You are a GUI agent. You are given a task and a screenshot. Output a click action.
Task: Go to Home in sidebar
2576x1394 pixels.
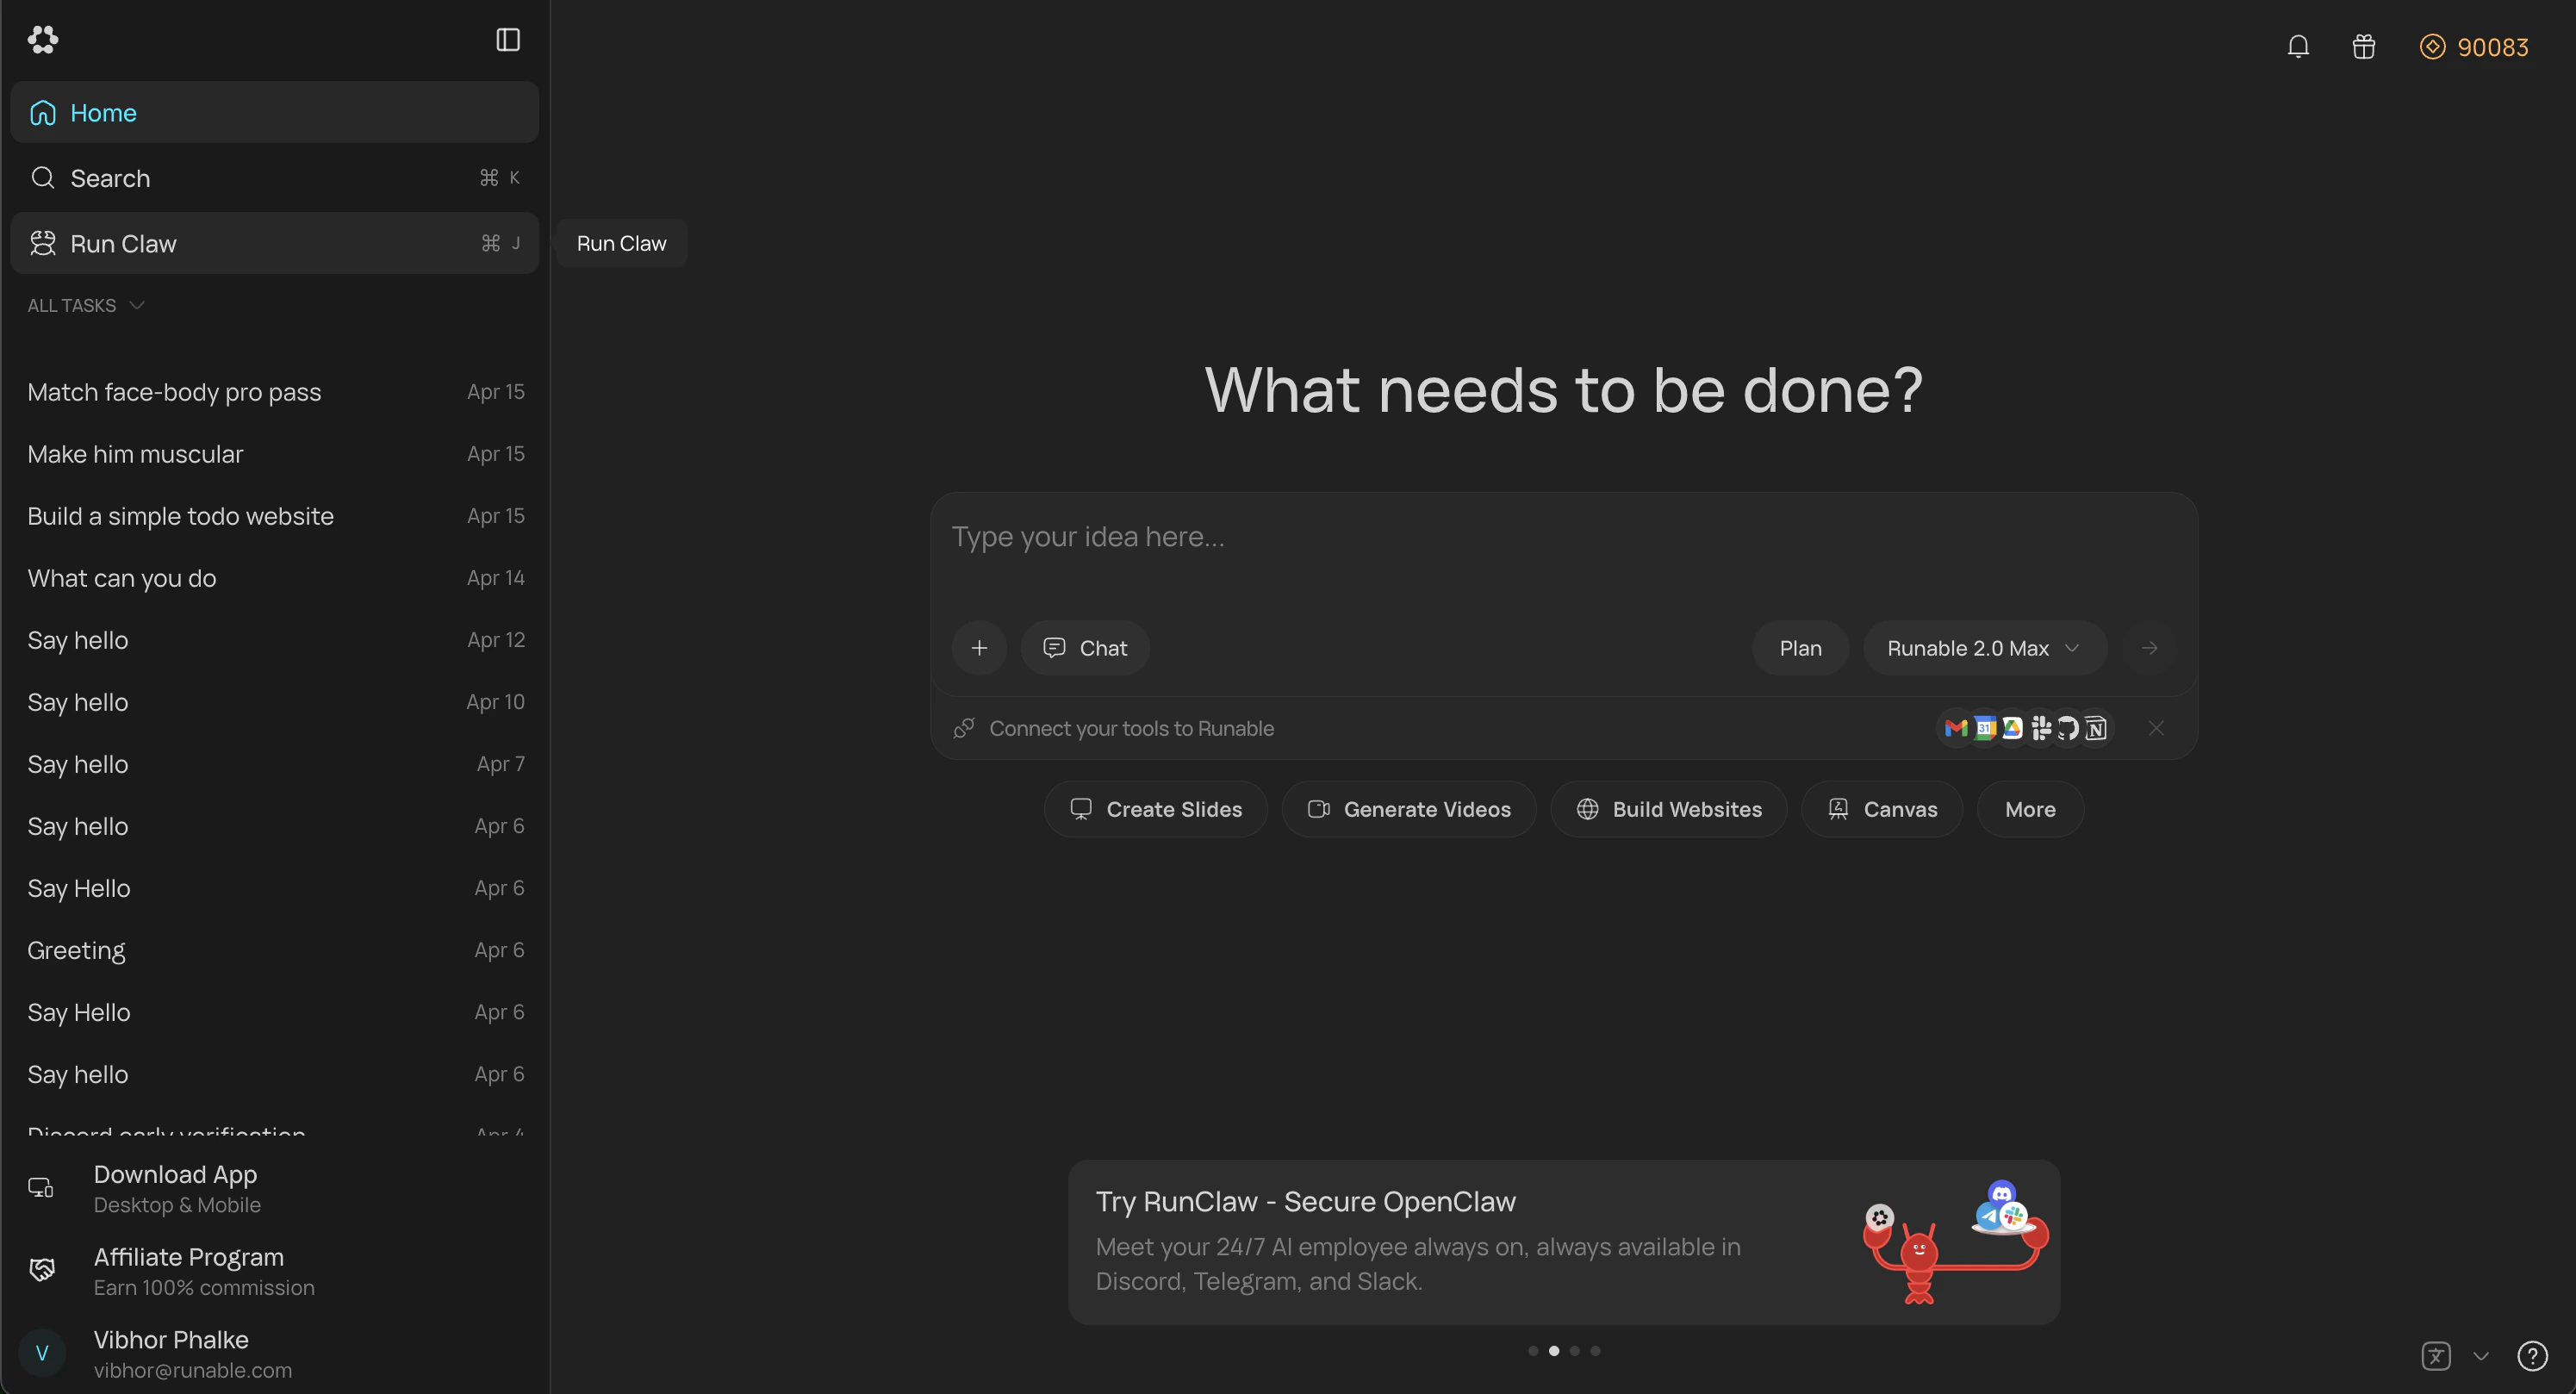pyautogui.click(x=274, y=113)
